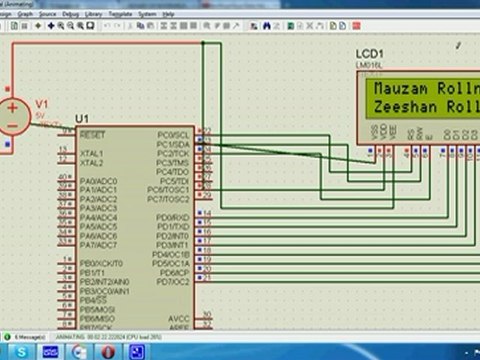Click the Block Move icon
Image resolution: width=480 pixels, height=360 pixels.
[x=173, y=26]
